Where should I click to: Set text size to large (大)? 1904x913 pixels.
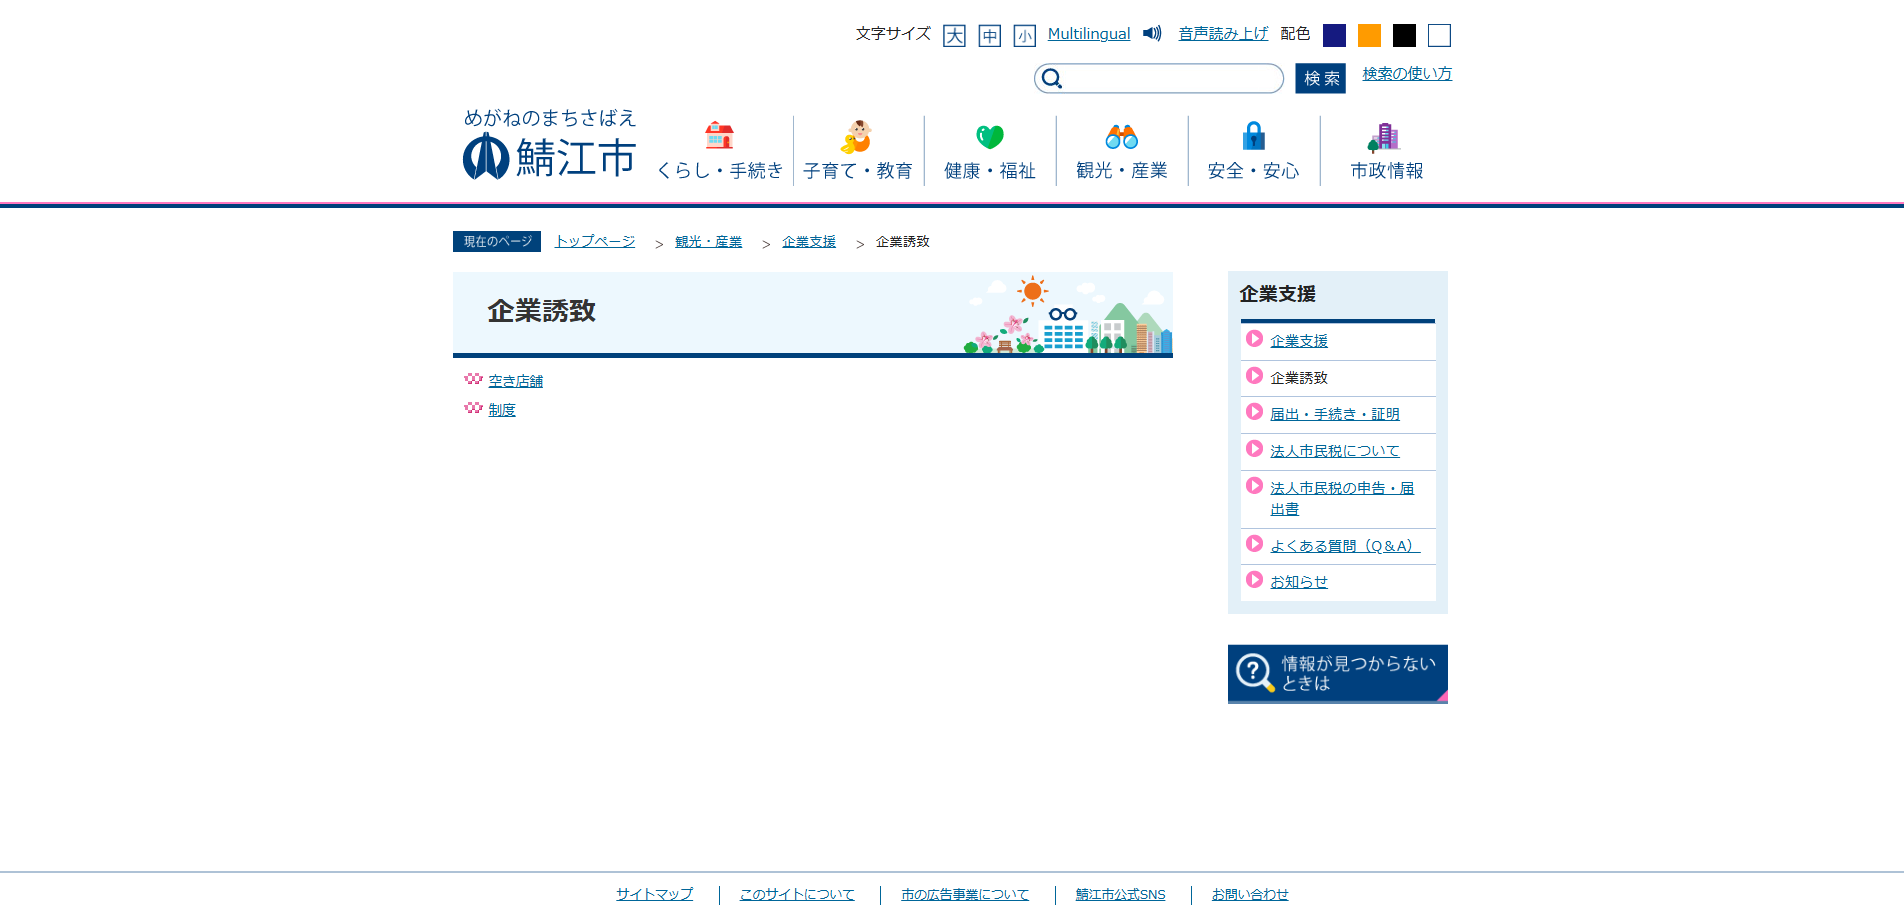click(954, 36)
